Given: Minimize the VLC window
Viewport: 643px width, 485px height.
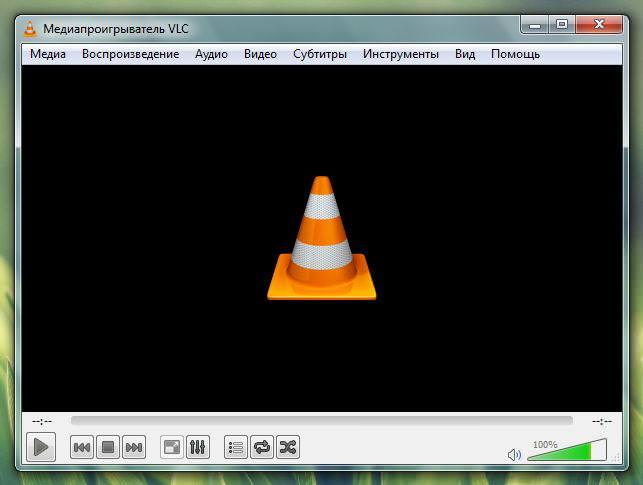Looking at the screenshot, I should click(534, 25).
